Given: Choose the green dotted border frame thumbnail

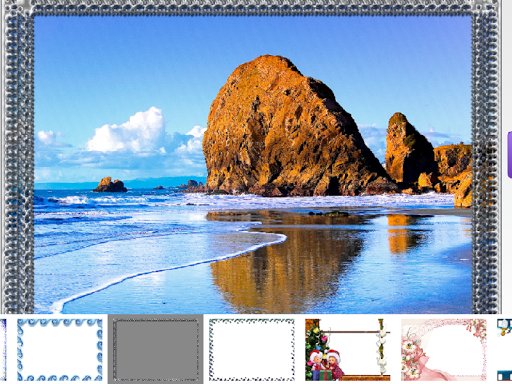Looking at the screenshot, I should [252, 350].
